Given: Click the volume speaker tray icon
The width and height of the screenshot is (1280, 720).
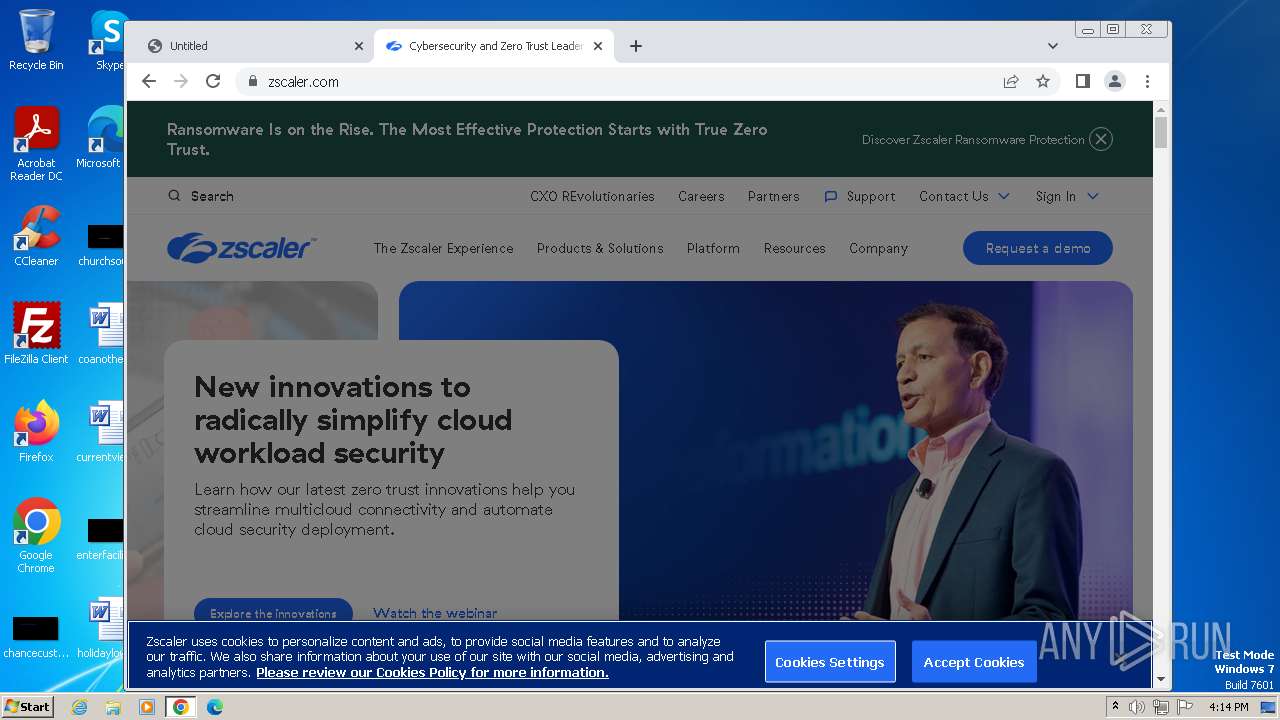Looking at the screenshot, I should pyautogui.click(x=1137, y=707).
